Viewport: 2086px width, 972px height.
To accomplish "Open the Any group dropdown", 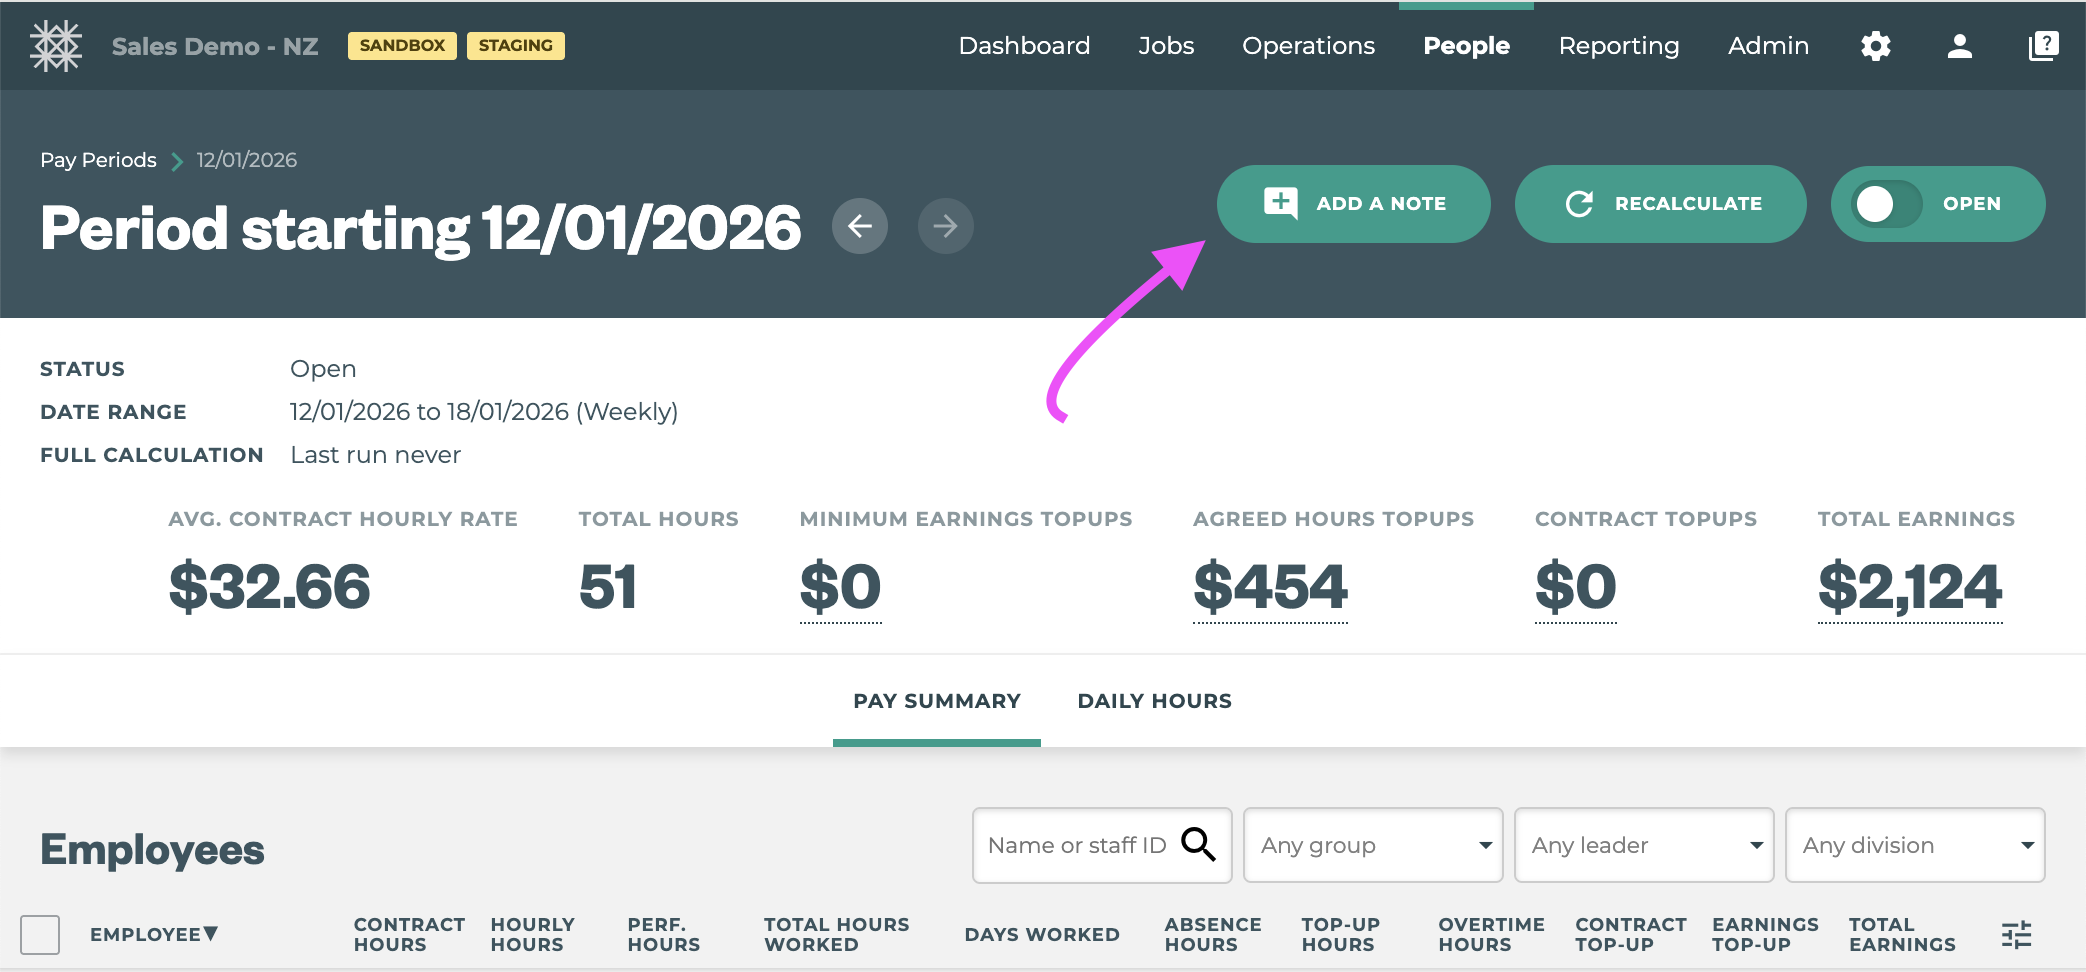I will [1373, 845].
